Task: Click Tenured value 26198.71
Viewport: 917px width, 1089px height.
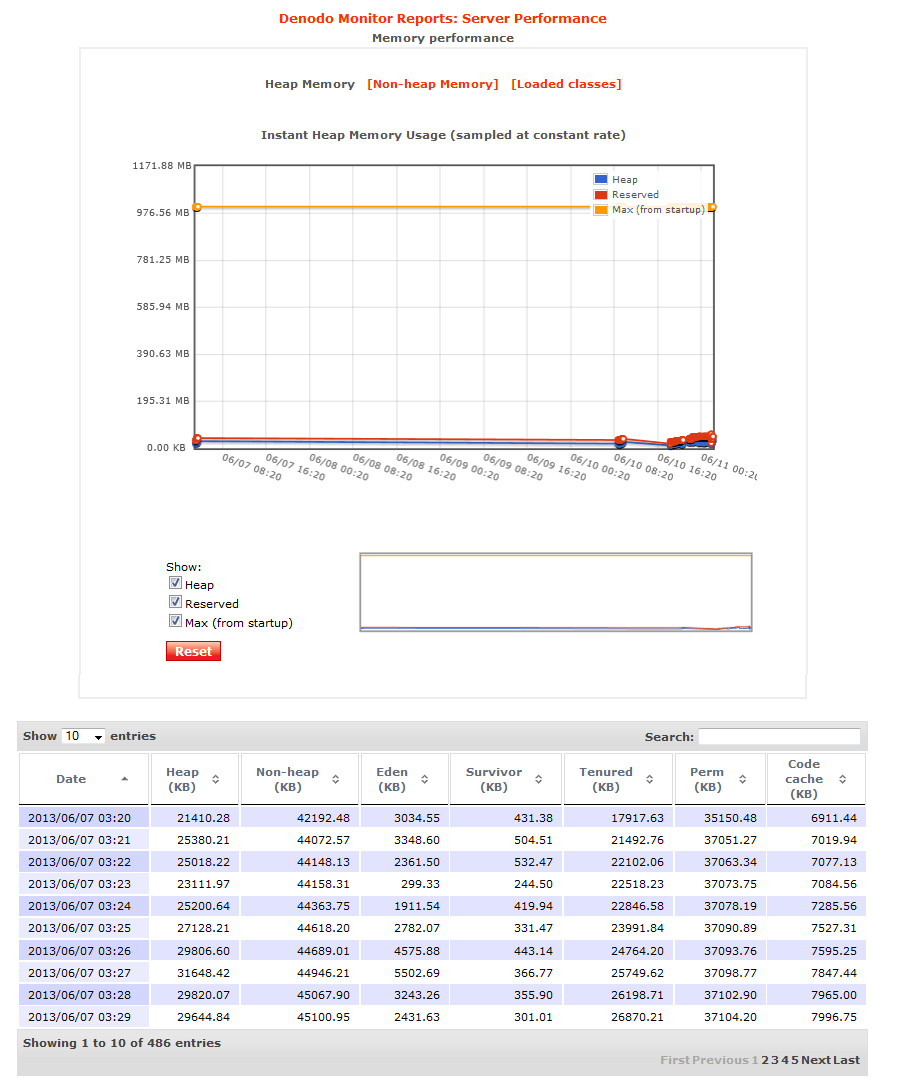Action: coord(637,995)
